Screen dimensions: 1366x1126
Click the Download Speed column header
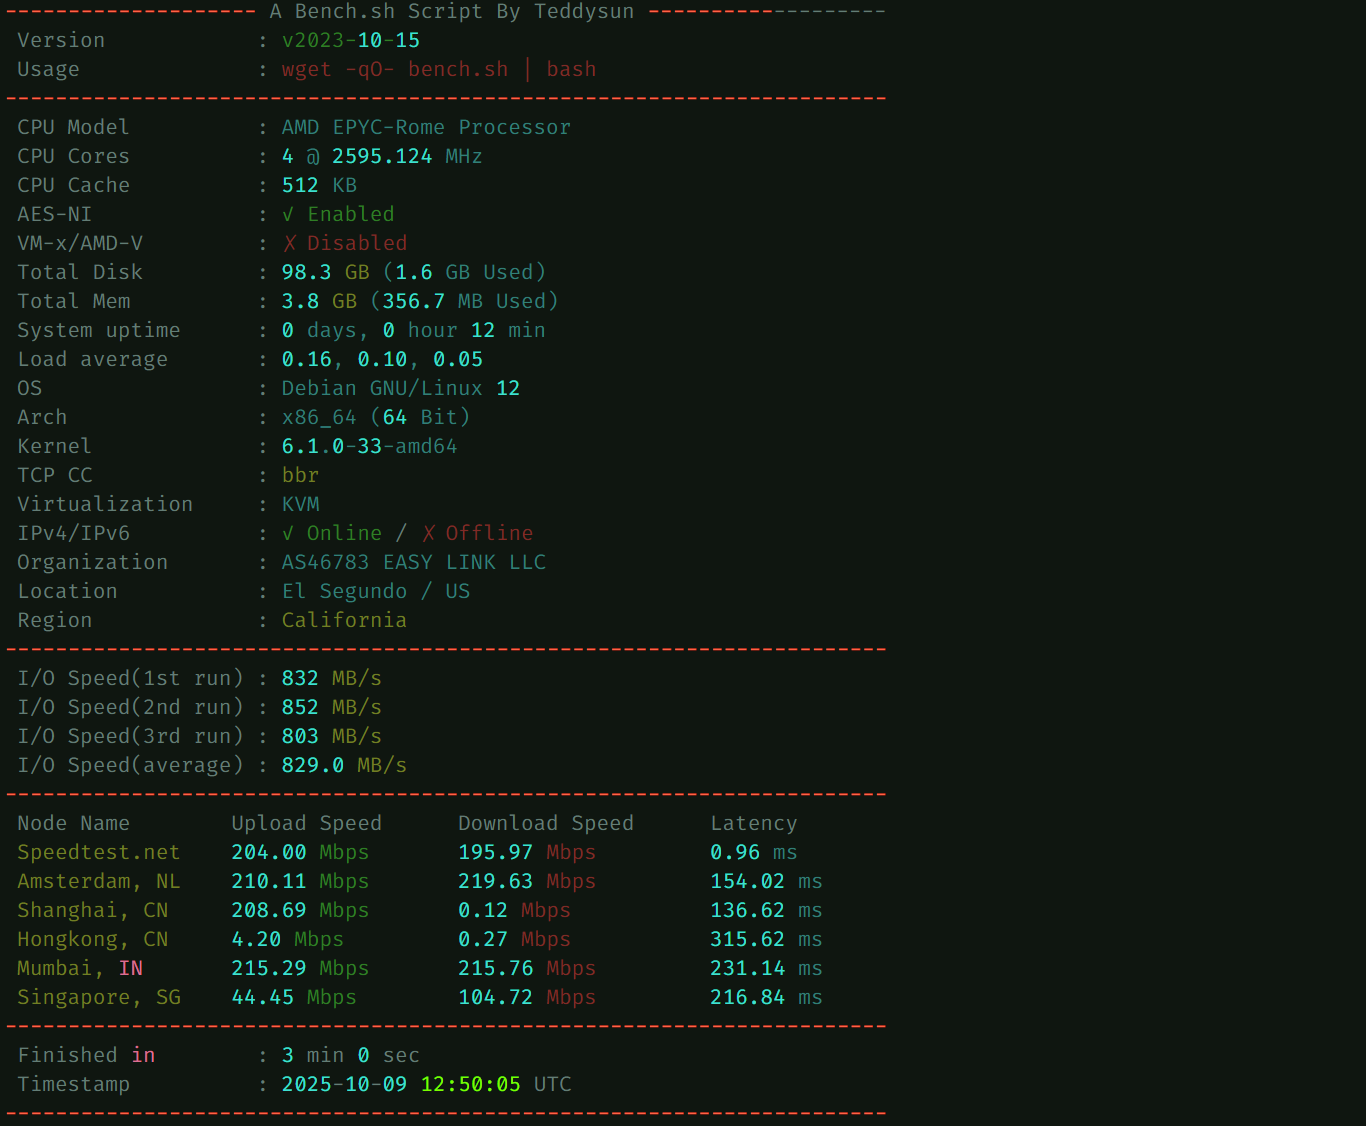(545, 824)
